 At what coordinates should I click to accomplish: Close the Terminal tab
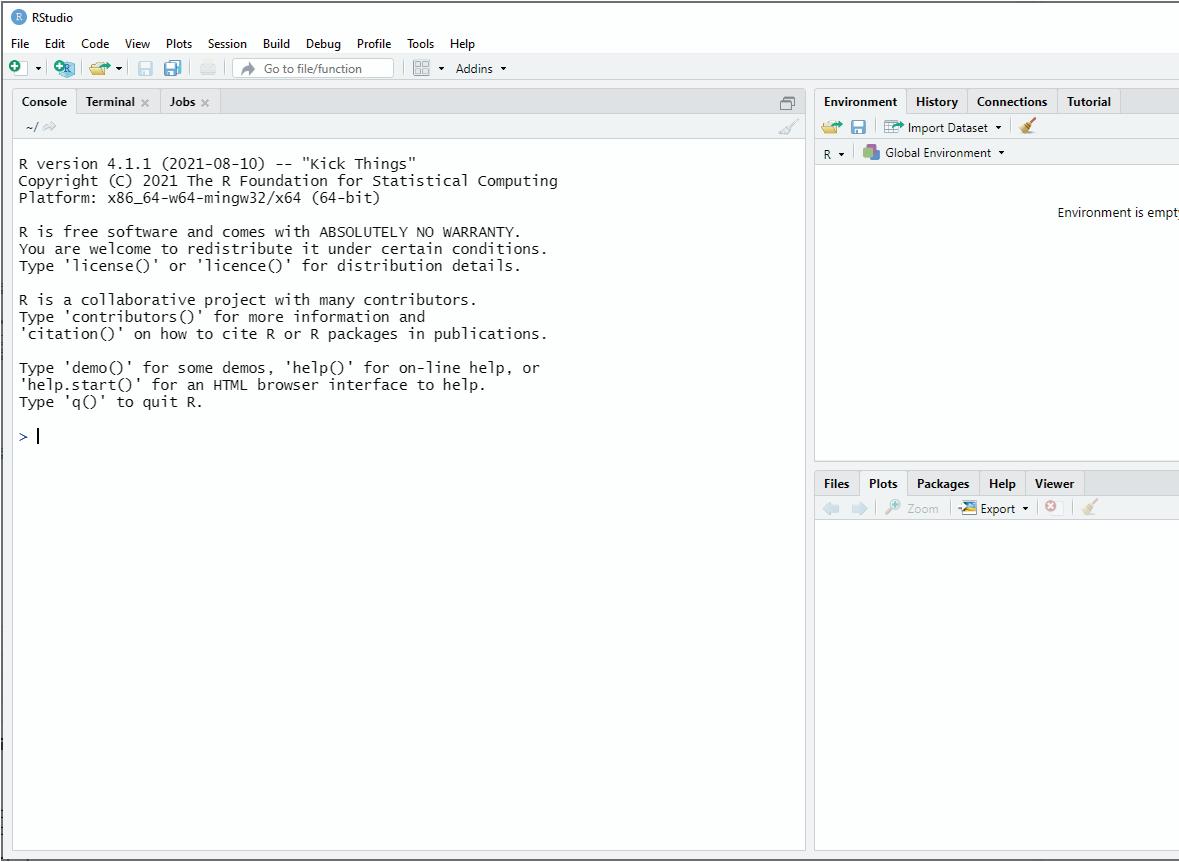[x=145, y=102]
